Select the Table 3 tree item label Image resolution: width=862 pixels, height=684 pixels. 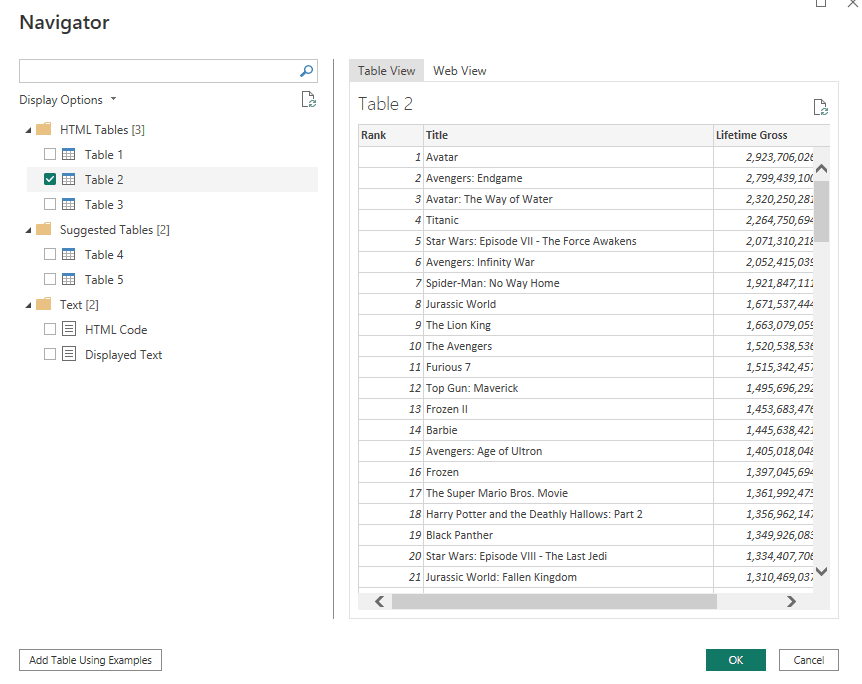coord(104,205)
